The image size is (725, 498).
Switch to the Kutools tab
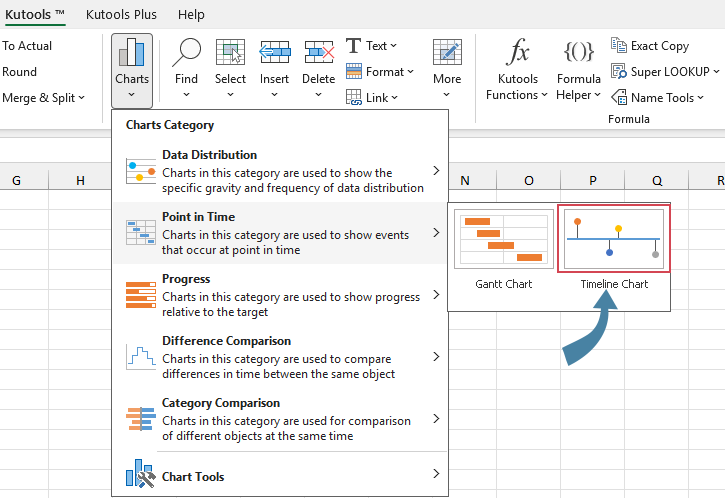pos(35,15)
